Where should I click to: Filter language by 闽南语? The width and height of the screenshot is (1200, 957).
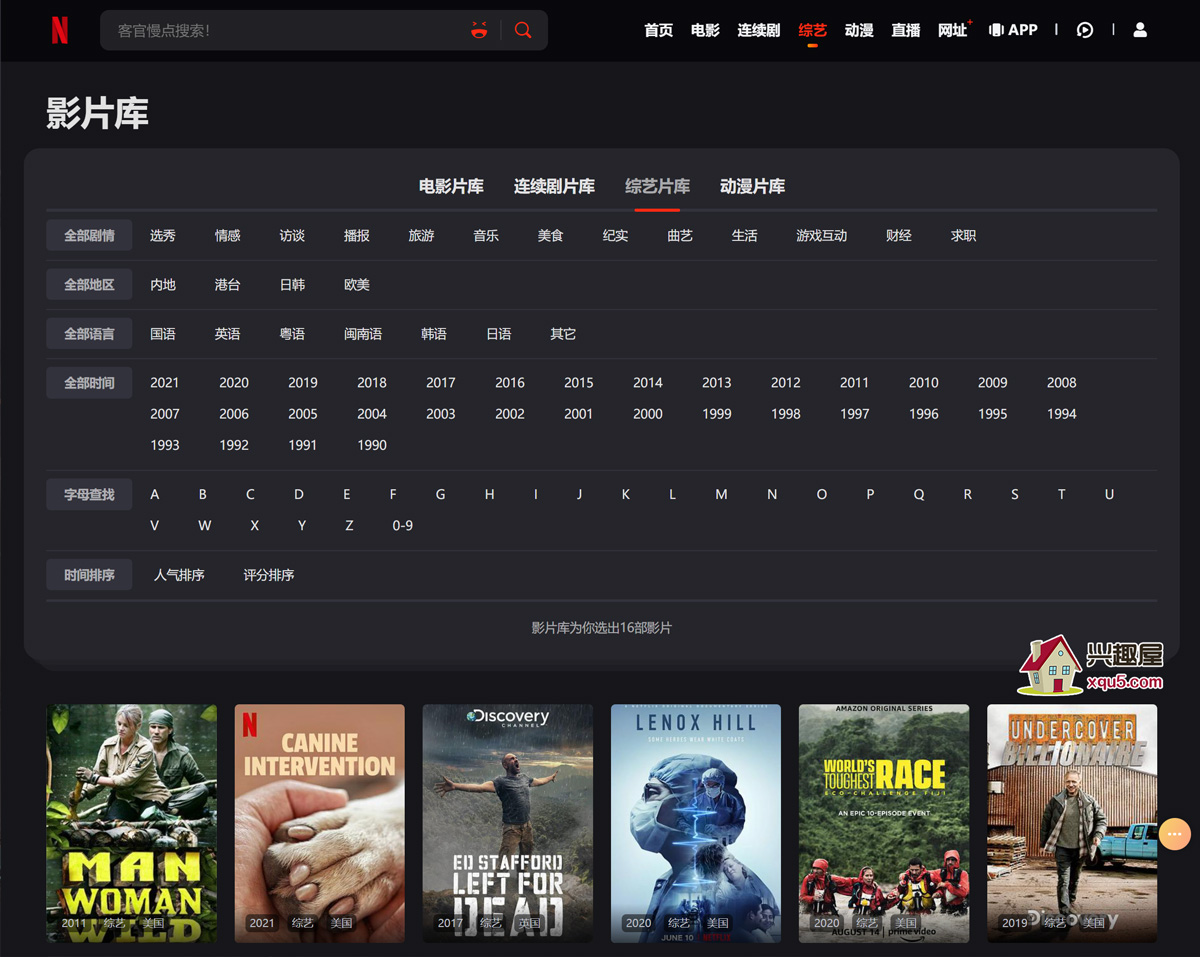tap(363, 334)
